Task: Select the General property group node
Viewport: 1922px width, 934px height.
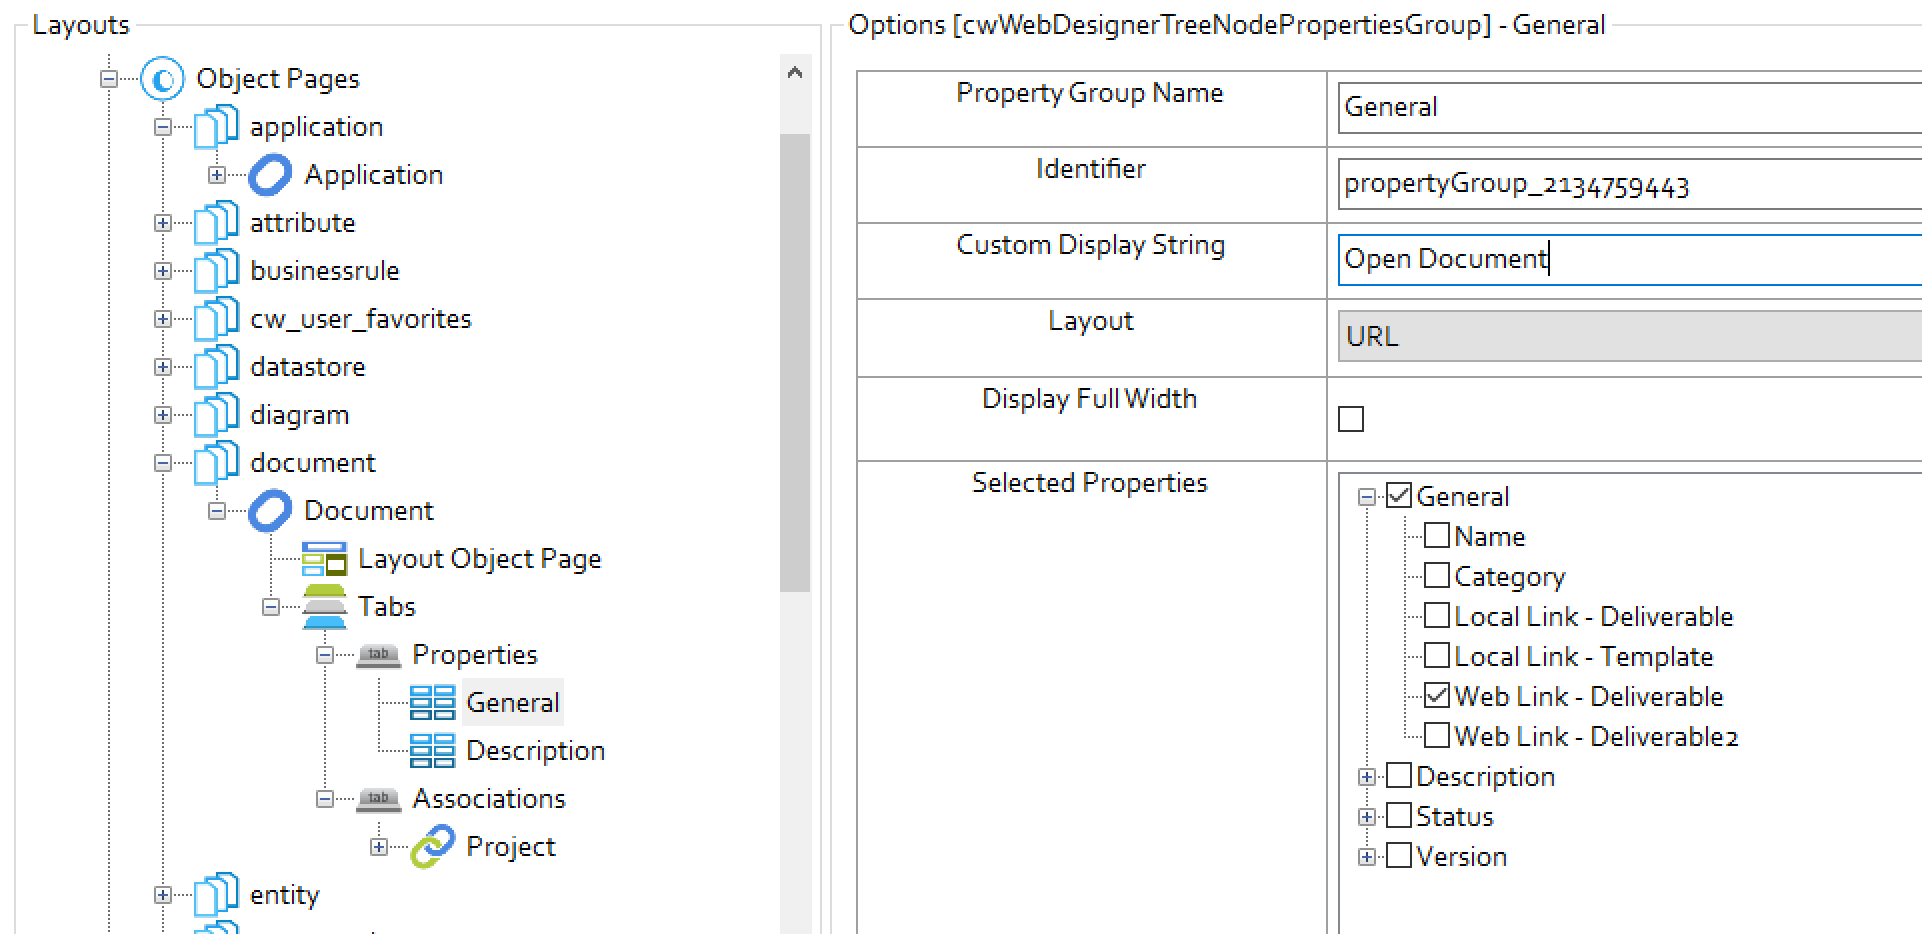Action: click(x=512, y=703)
